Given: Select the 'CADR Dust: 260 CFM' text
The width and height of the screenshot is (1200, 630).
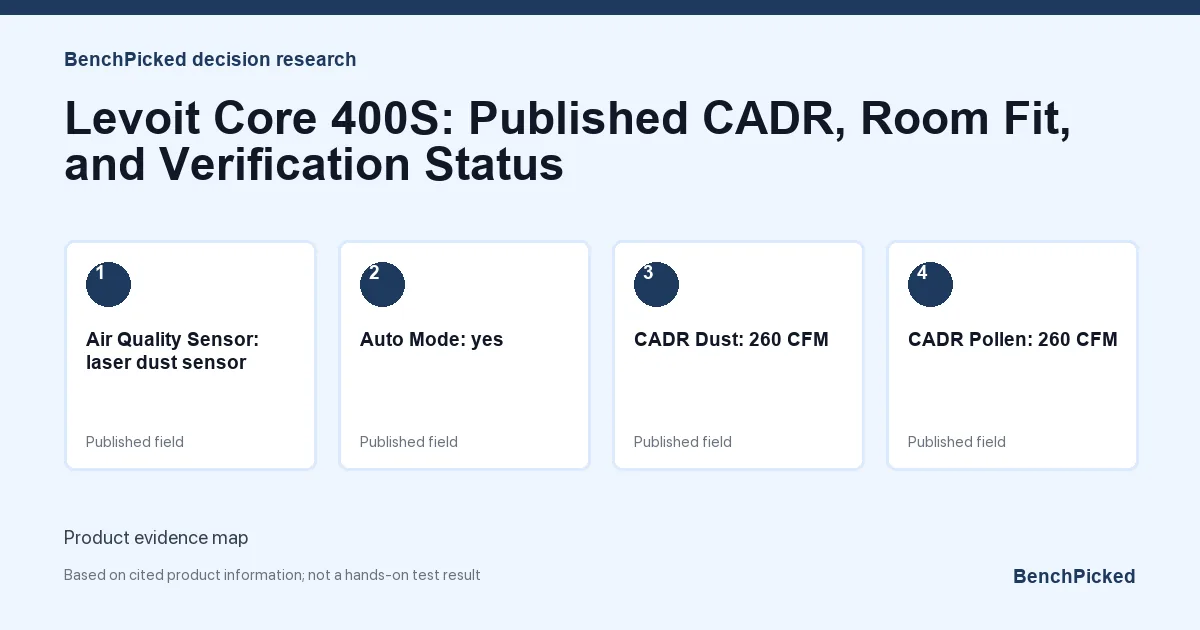Looking at the screenshot, I should tap(731, 340).
